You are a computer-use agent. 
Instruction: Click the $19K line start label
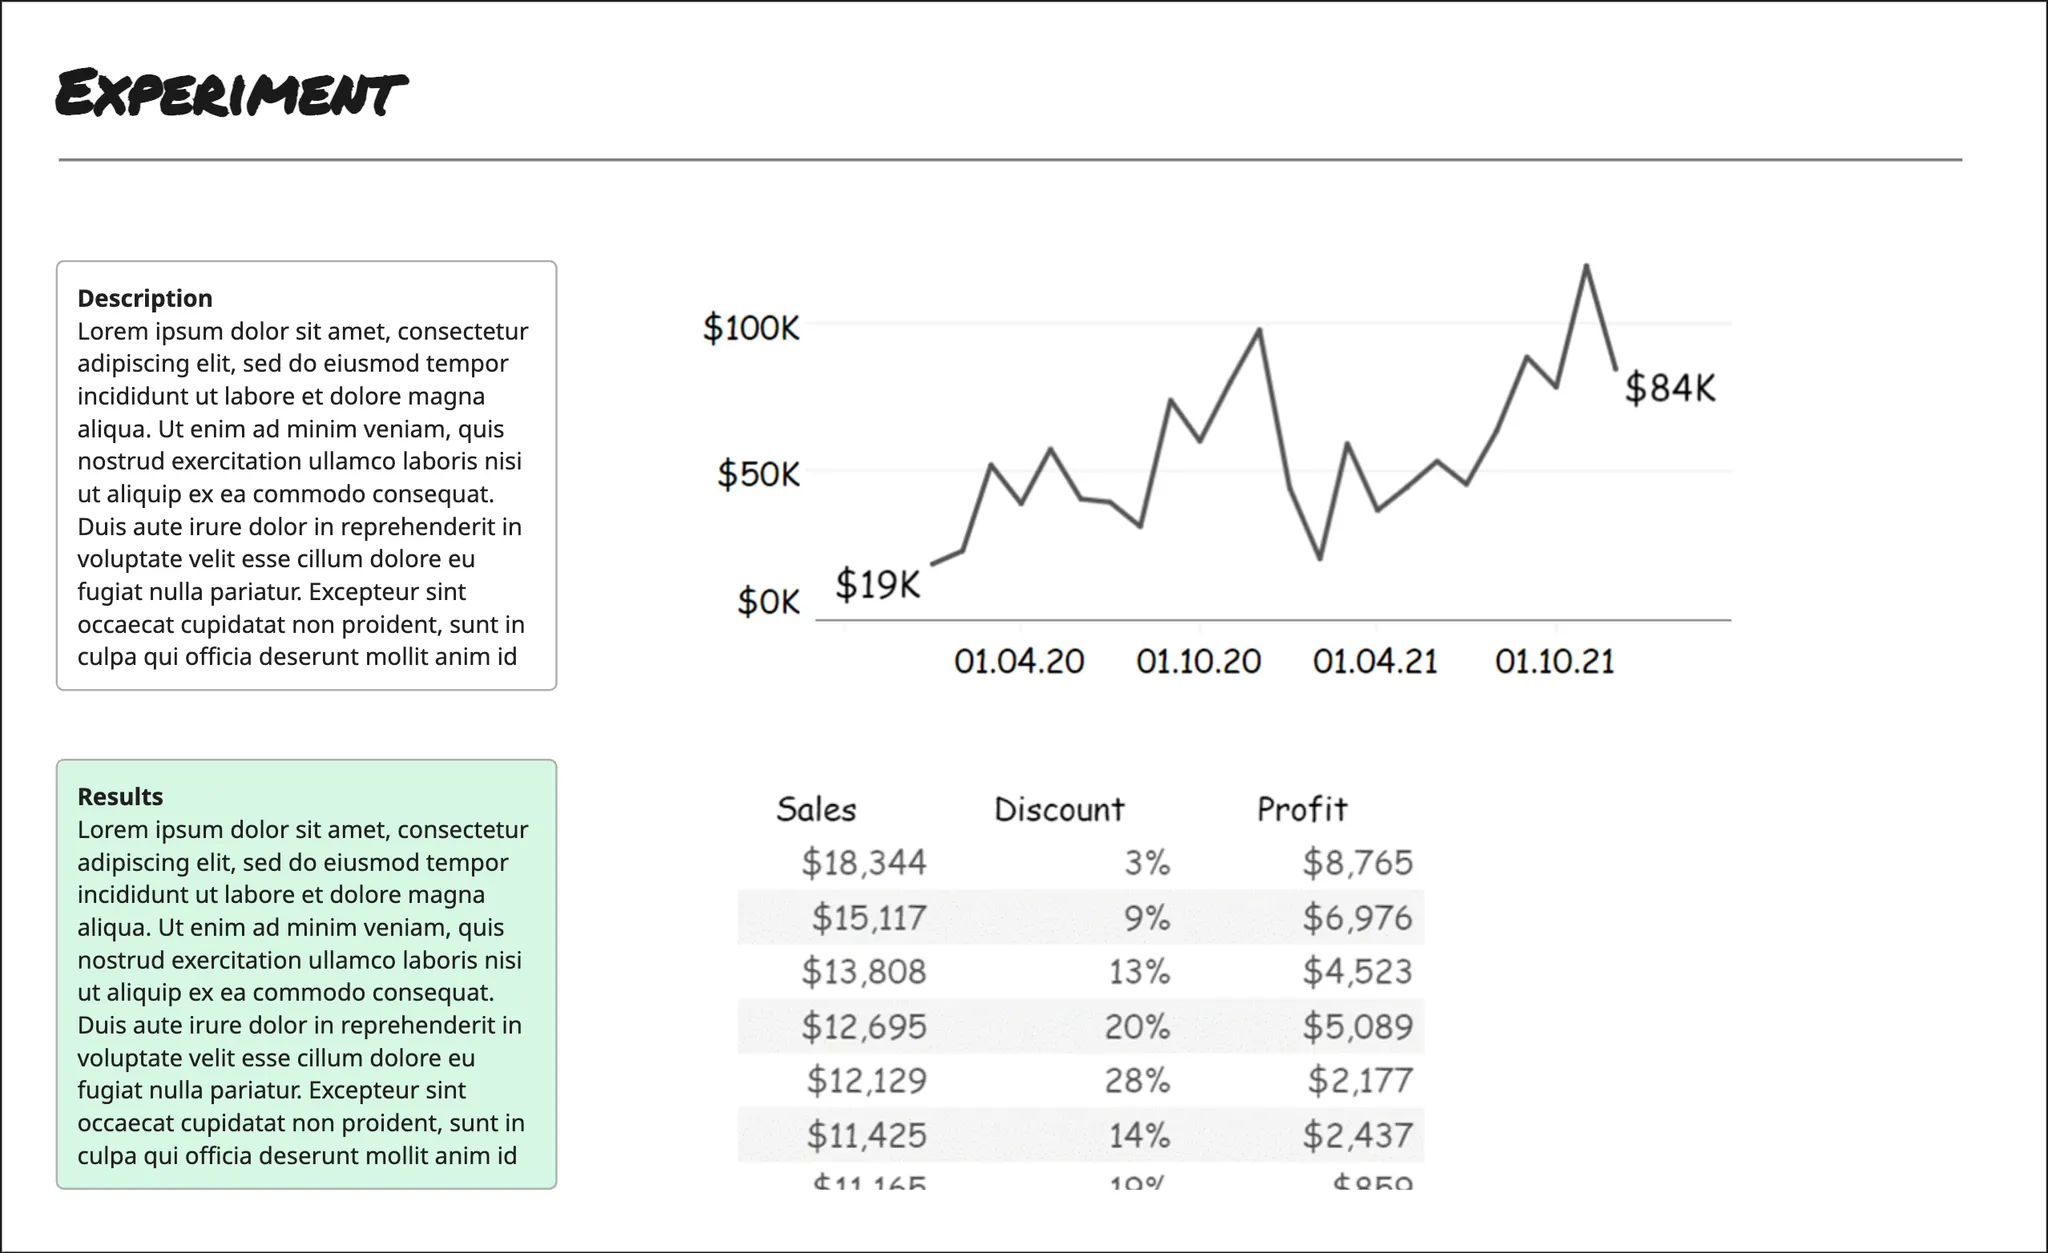pyautogui.click(x=877, y=584)
